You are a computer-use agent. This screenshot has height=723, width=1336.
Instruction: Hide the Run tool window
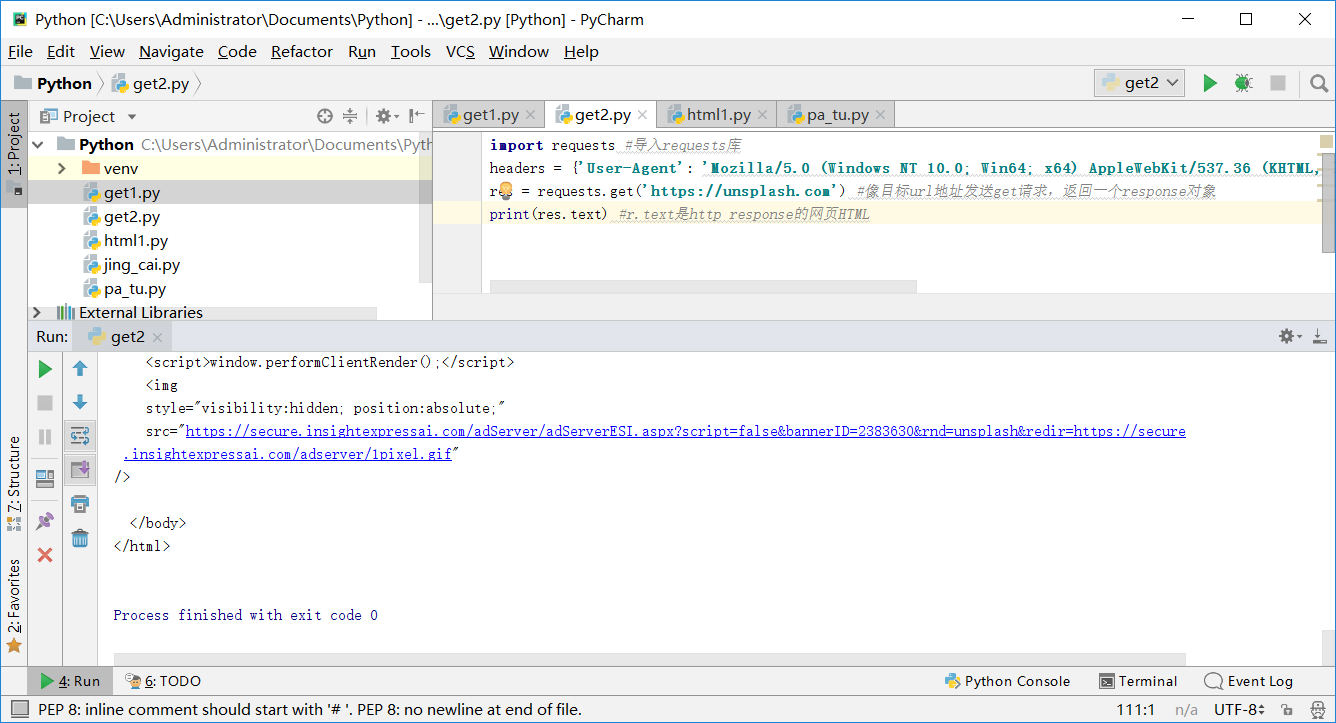[x=1319, y=336]
